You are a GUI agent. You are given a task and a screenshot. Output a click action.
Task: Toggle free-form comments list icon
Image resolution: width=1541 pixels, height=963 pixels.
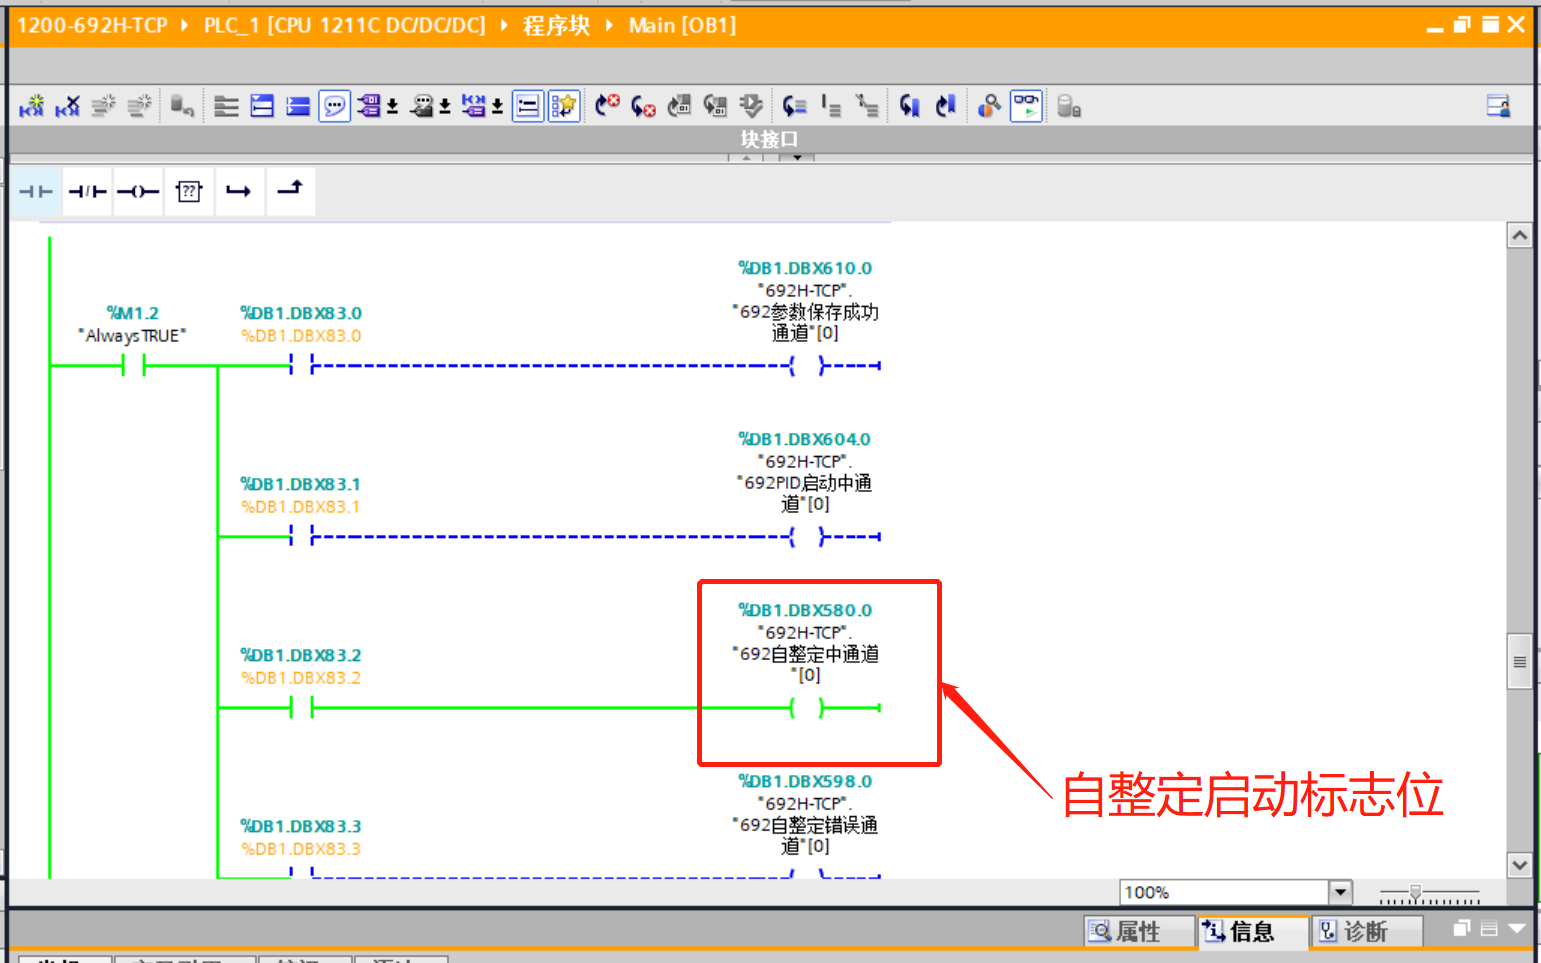click(527, 106)
